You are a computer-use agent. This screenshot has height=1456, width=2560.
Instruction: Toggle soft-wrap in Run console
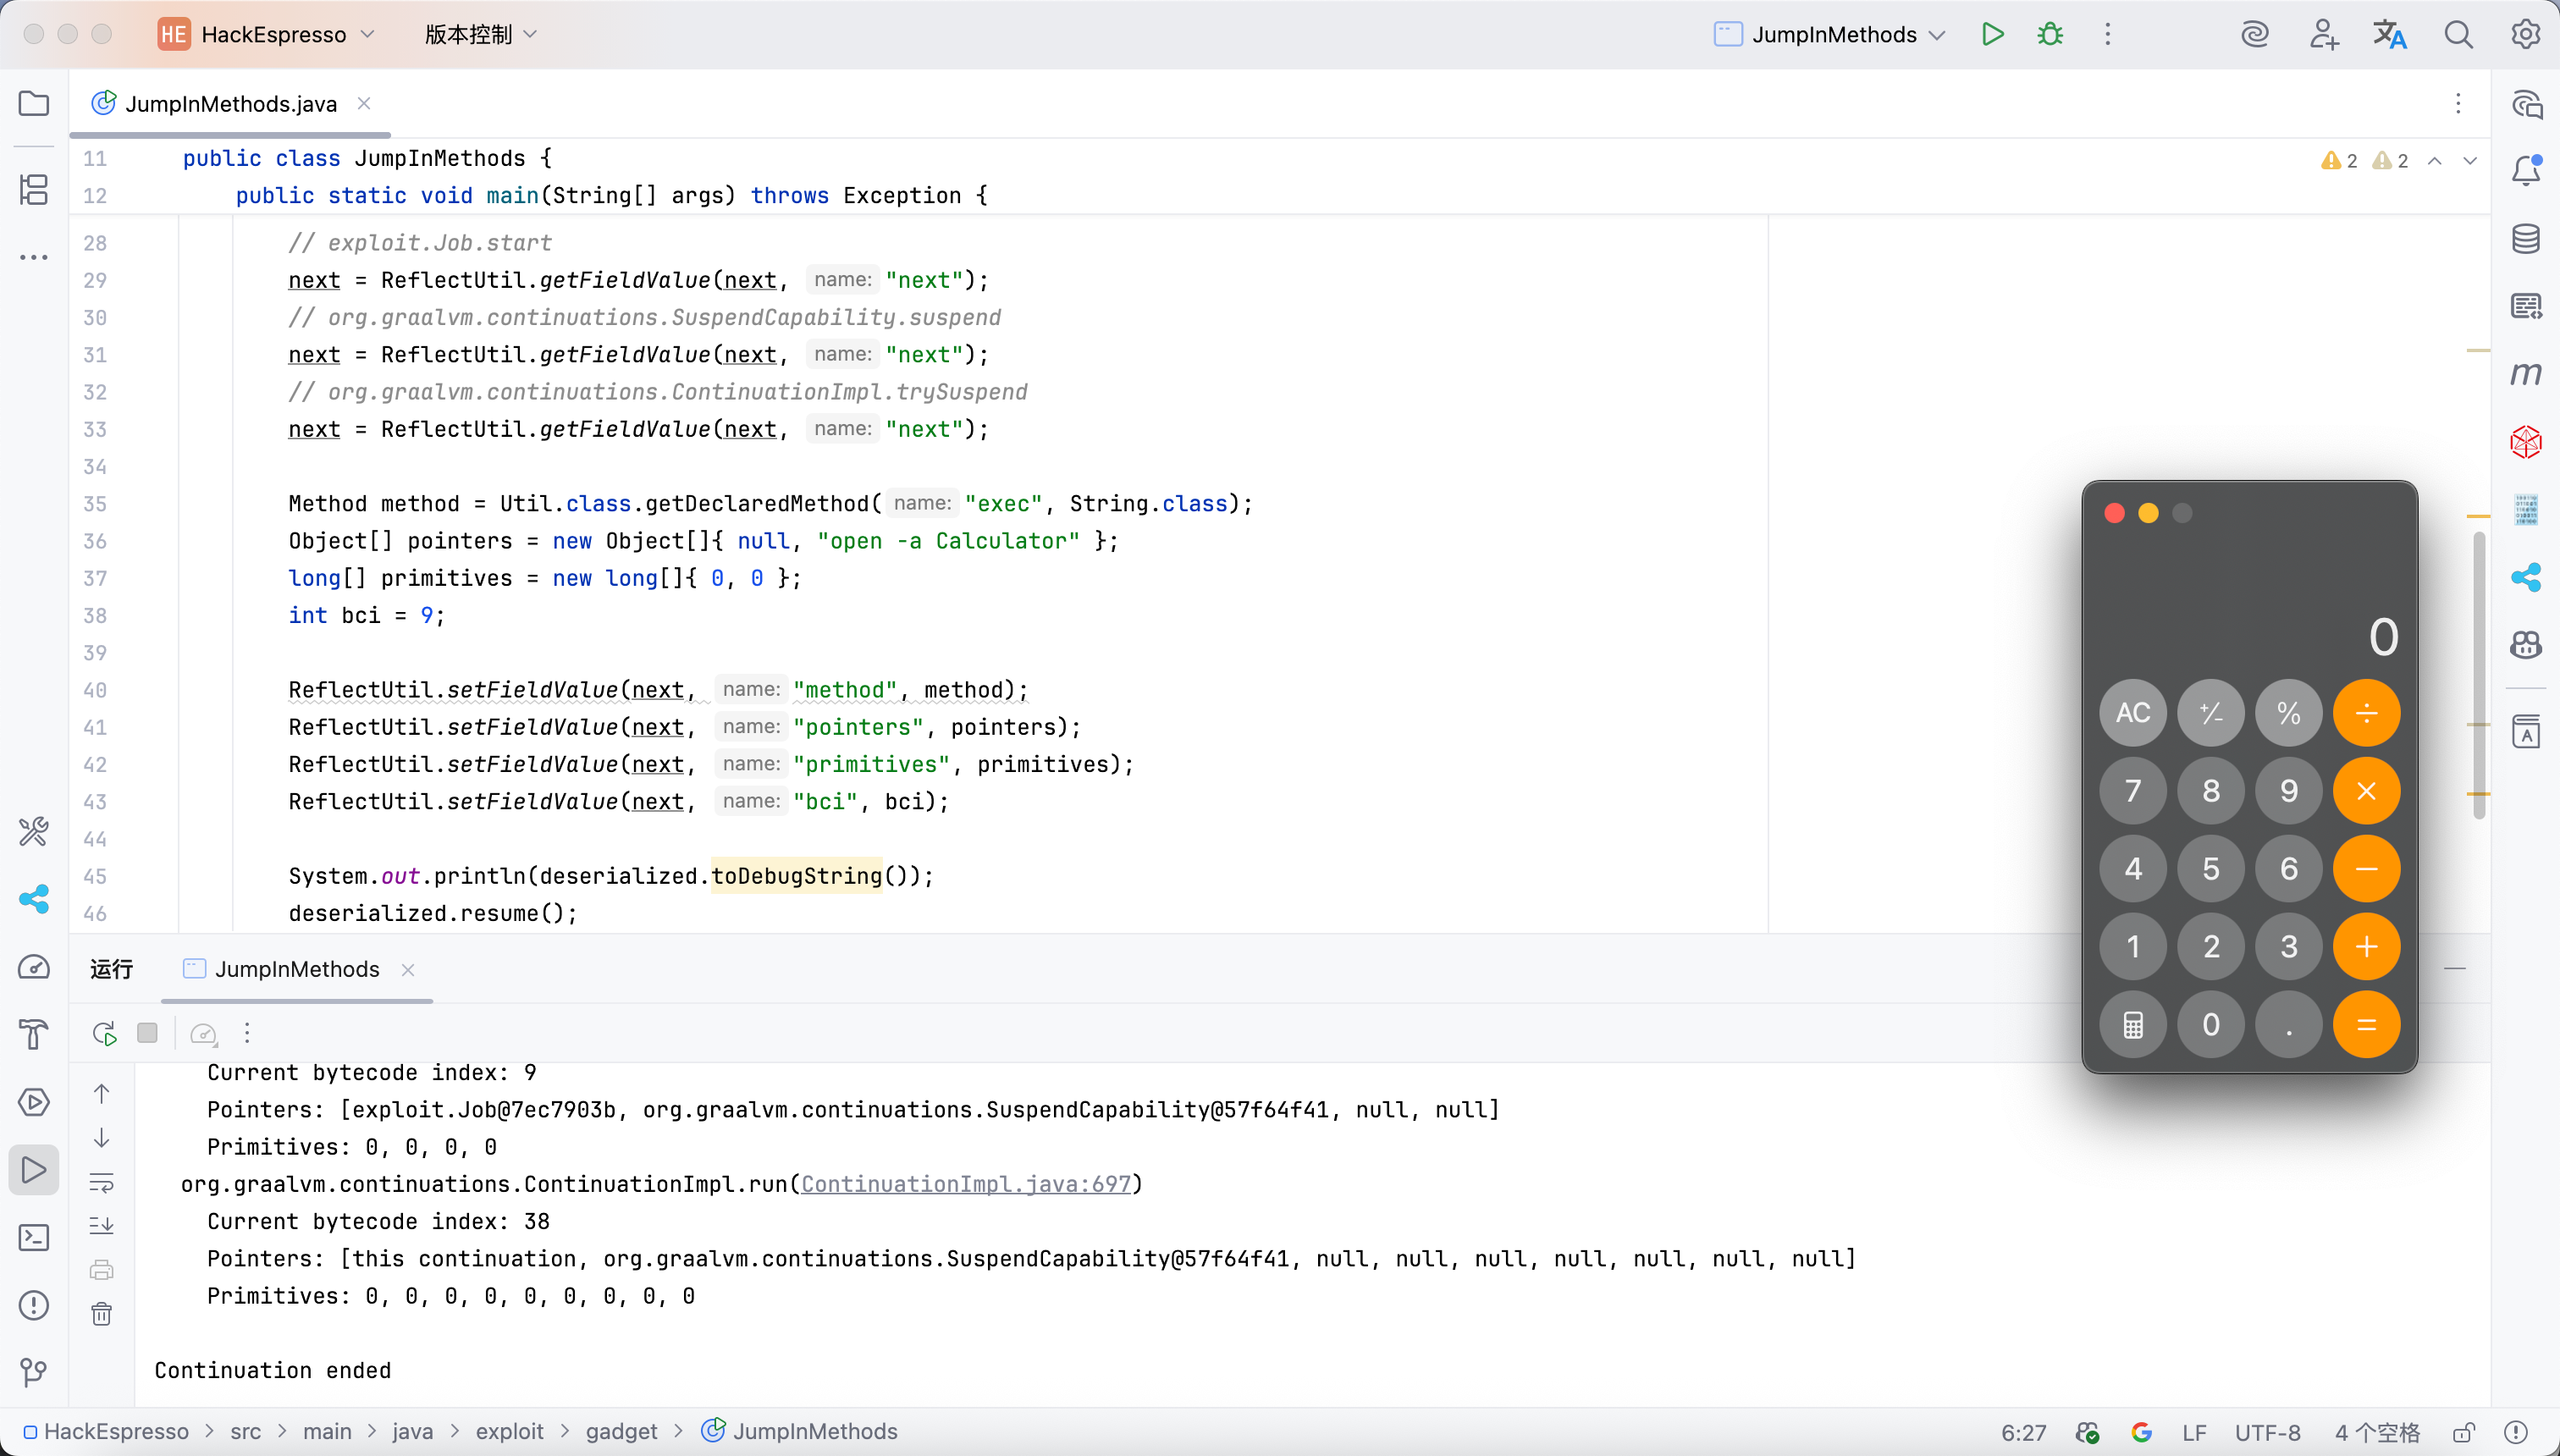click(102, 1183)
